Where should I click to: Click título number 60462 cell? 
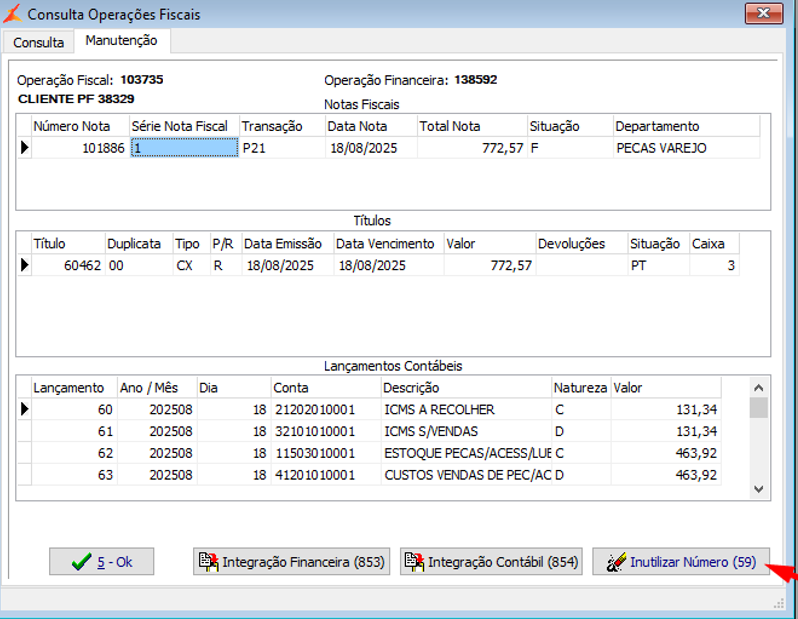[68, 266]
